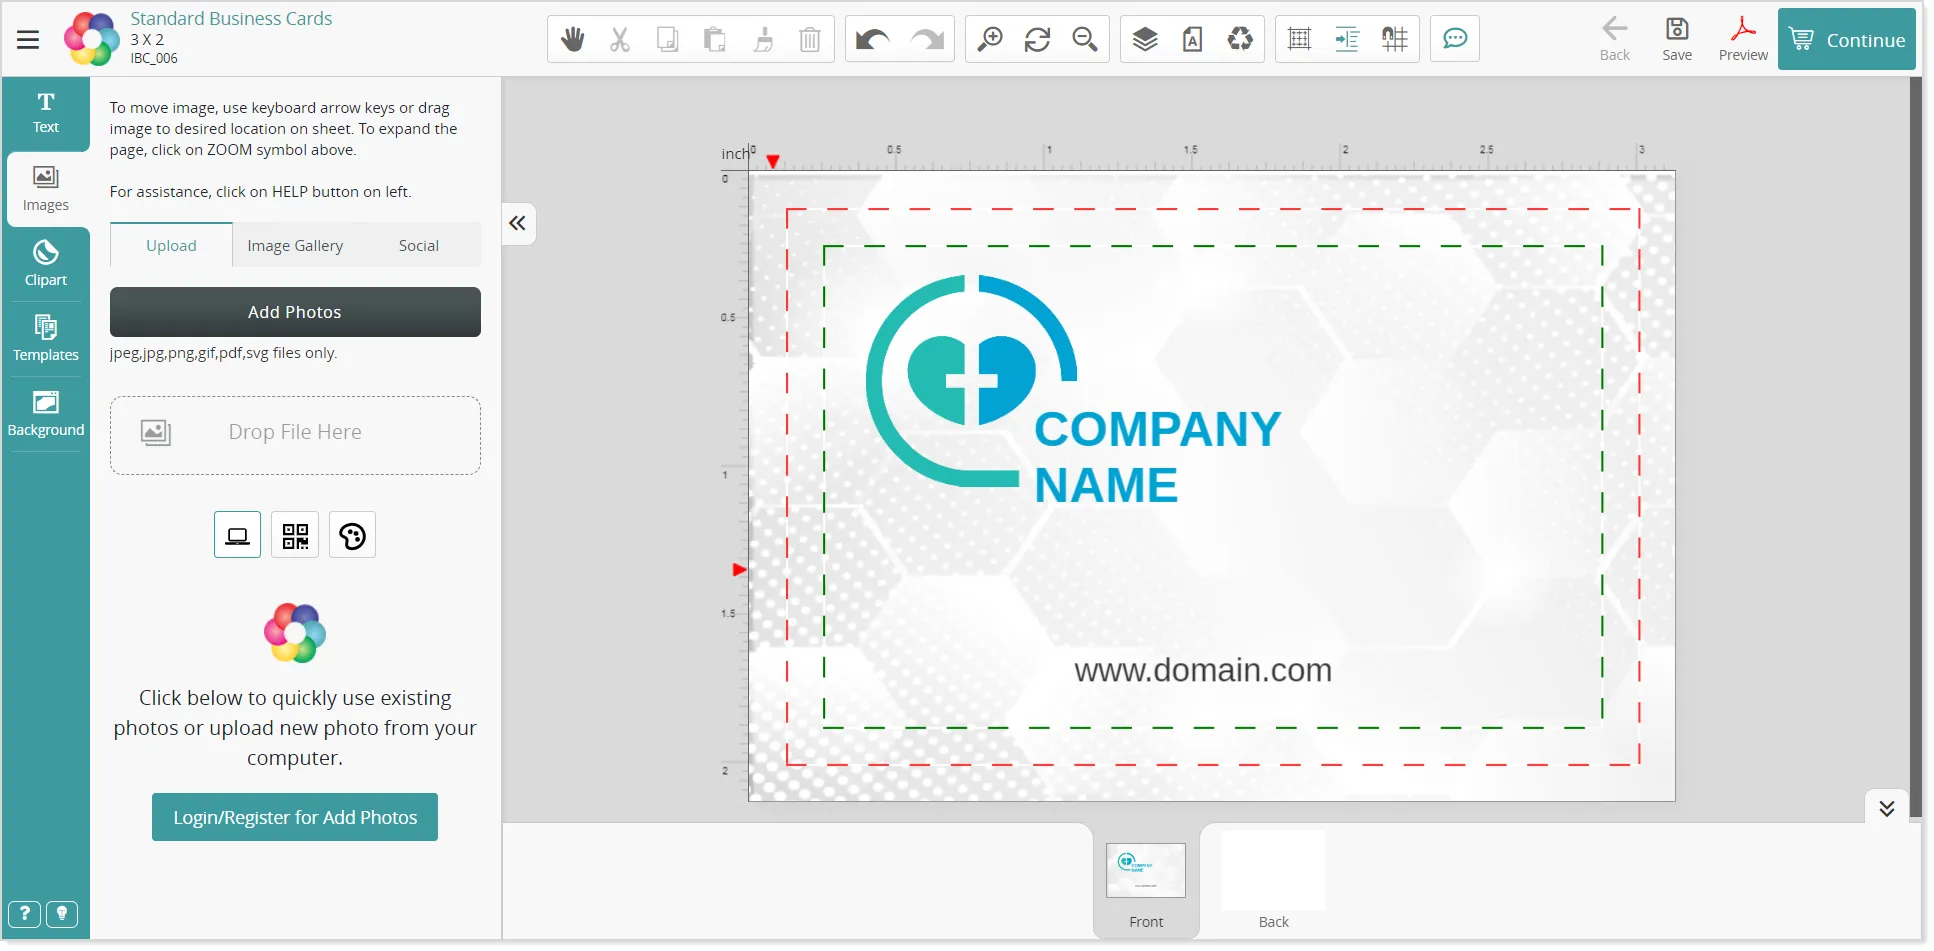Click the QR code icon

[x=295, y=535]
